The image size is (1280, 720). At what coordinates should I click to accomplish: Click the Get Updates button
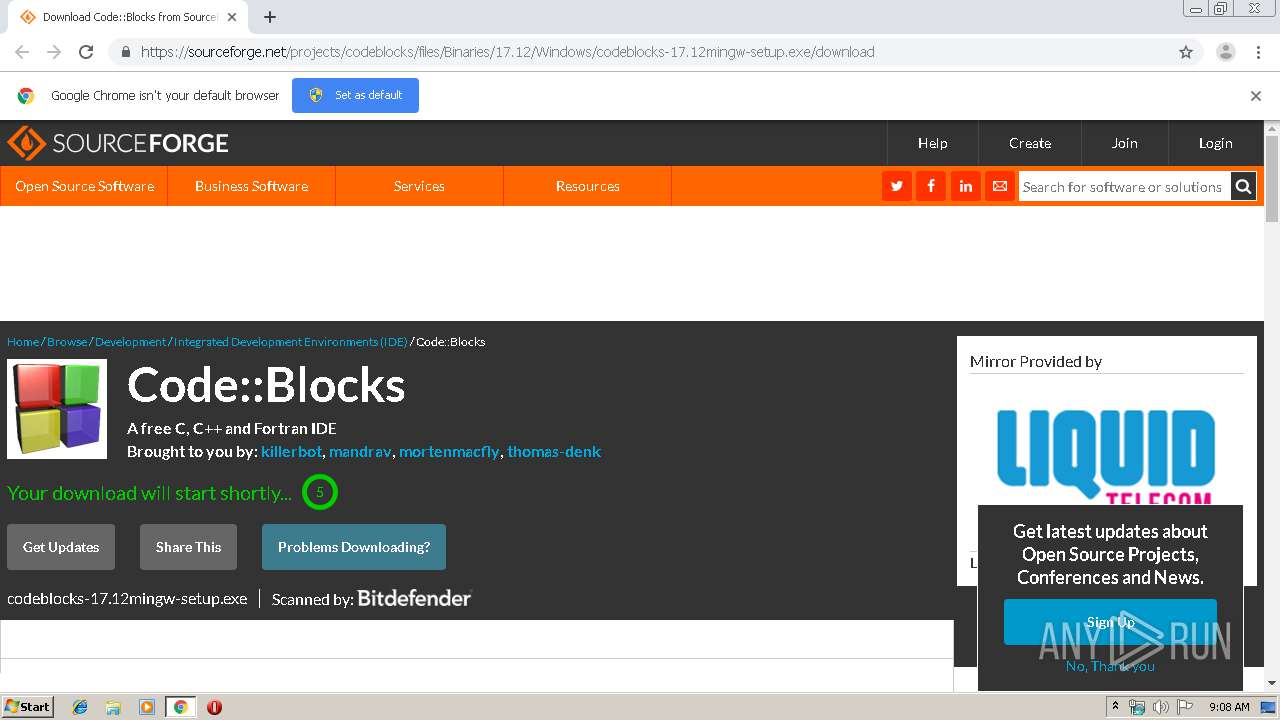(61, 547)
